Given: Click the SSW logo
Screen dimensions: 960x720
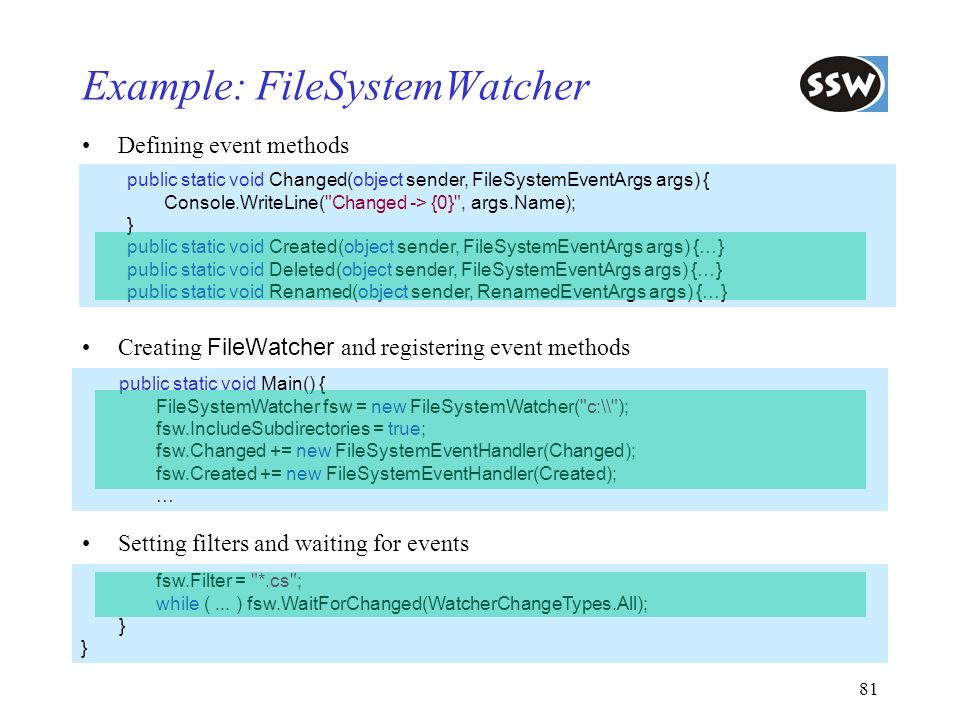Looking at the screenshot, I should pos(844,84).
